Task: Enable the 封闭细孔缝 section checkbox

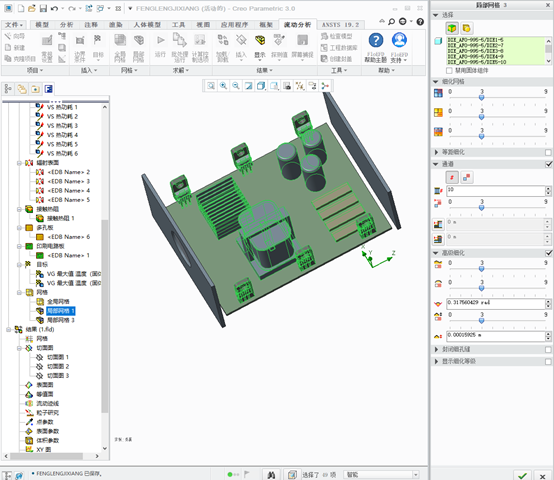Action: 548,349
